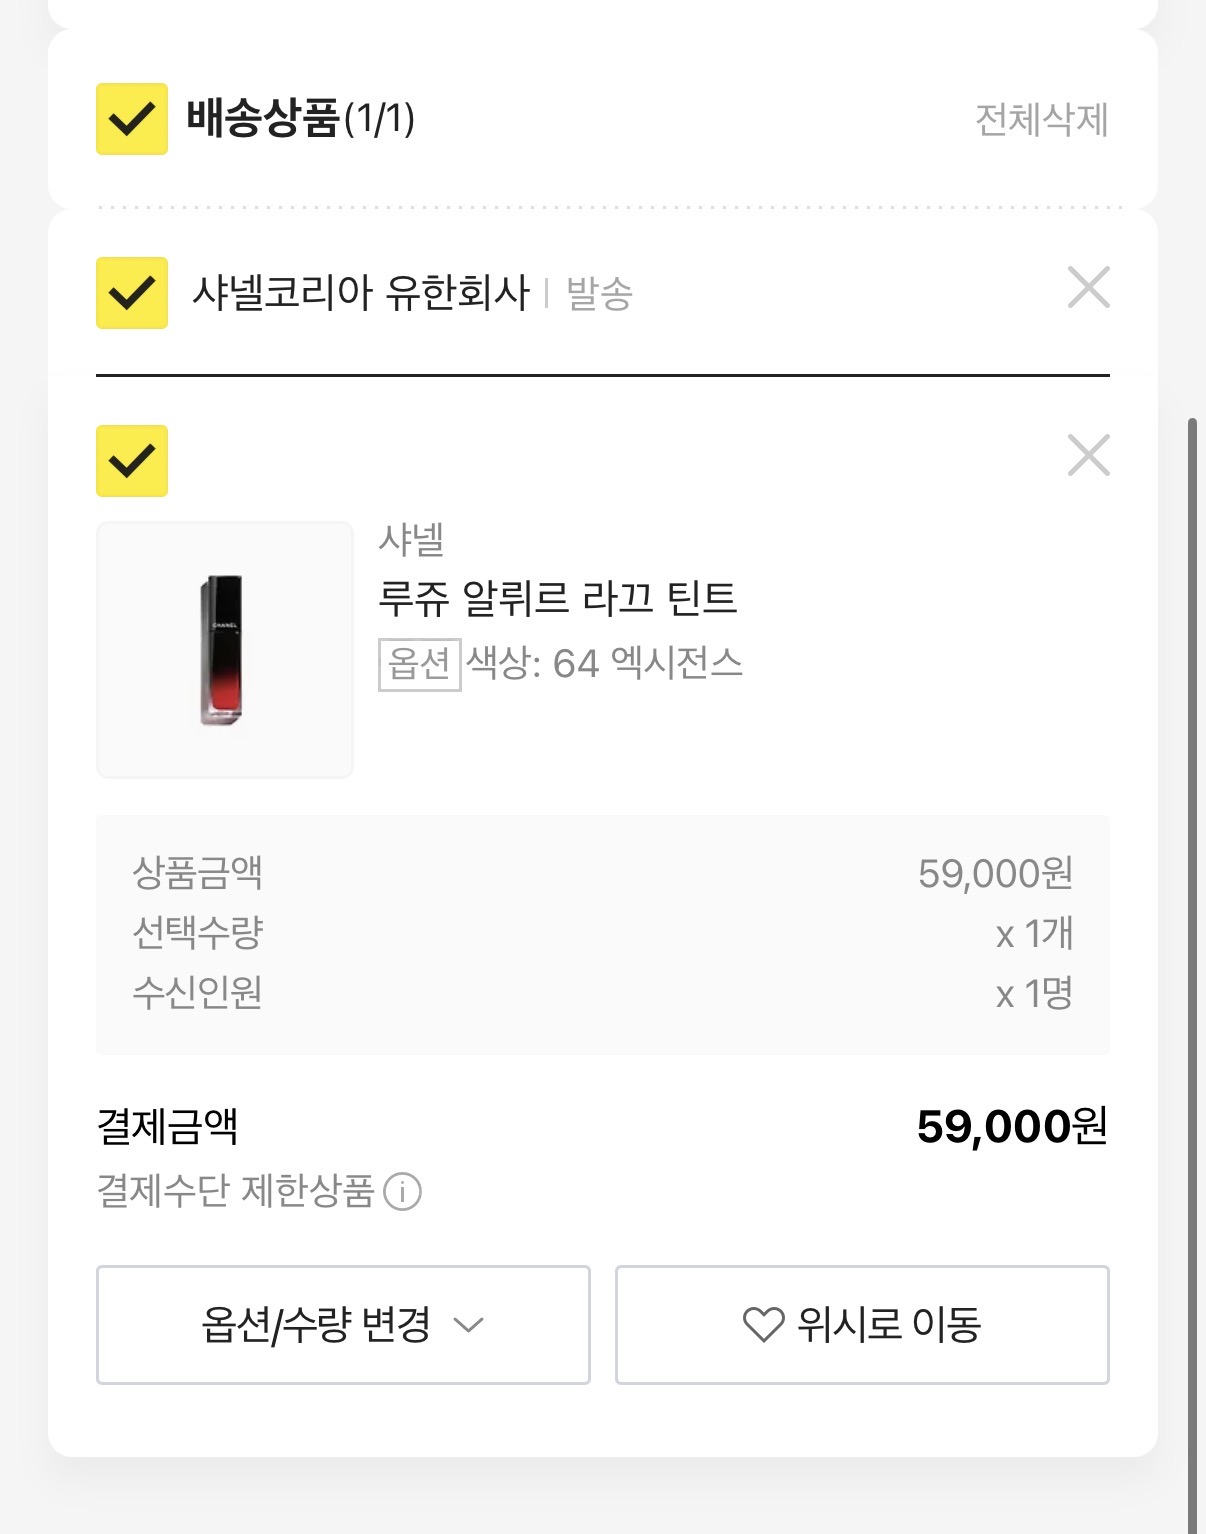Click the 발송 label next to seller
This screenshot has width=1206, height=1534.
tap(599, 294)
